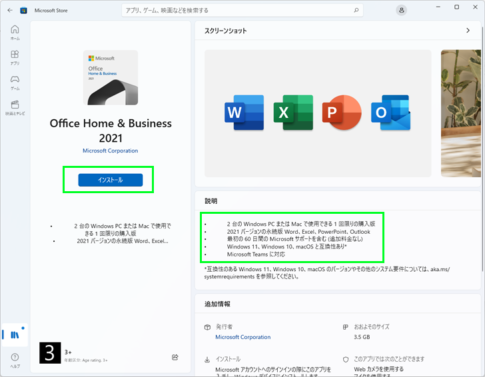Click the blue Install button
The width and height of the screenshot is (485, 377).
tap(110, 180)
